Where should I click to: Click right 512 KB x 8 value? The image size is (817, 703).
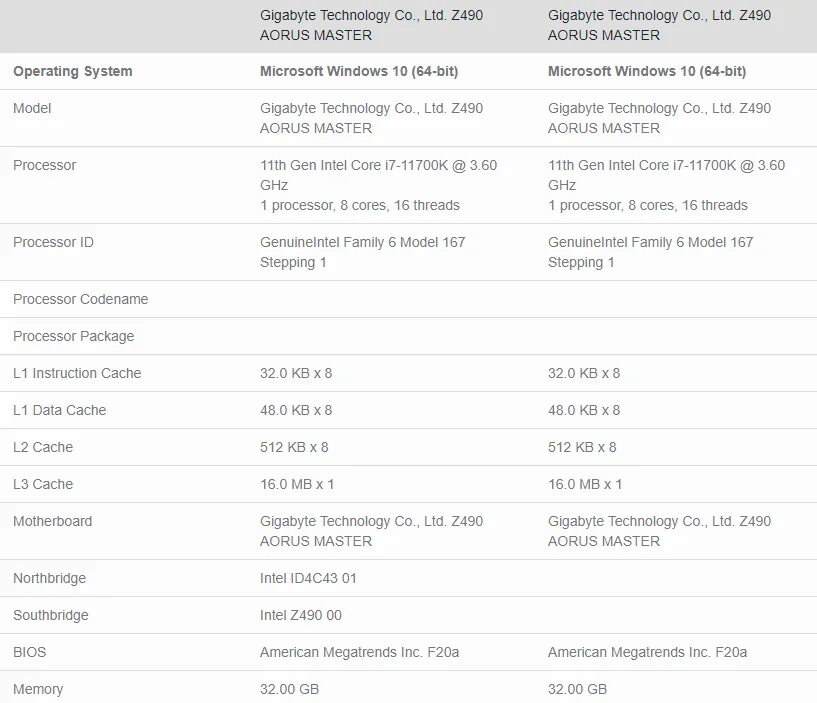coord(582,447)
